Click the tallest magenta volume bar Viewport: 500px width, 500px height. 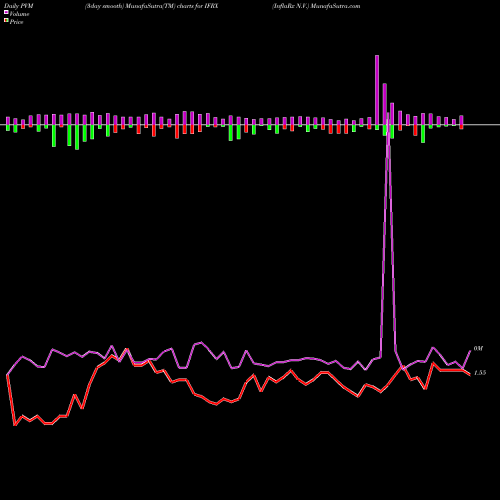tap(377, 90)
